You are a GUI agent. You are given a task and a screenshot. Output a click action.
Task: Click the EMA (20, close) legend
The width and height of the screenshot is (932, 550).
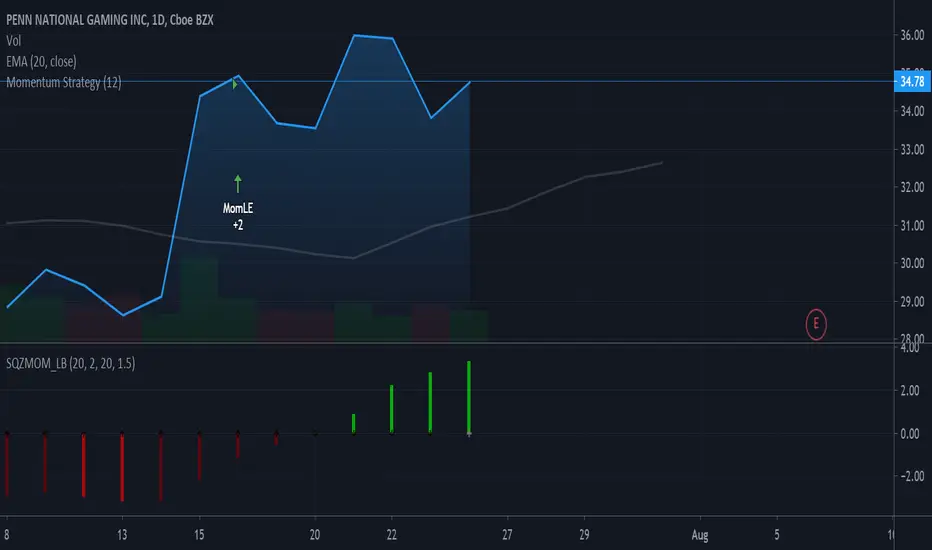click(x=41, y=61)
